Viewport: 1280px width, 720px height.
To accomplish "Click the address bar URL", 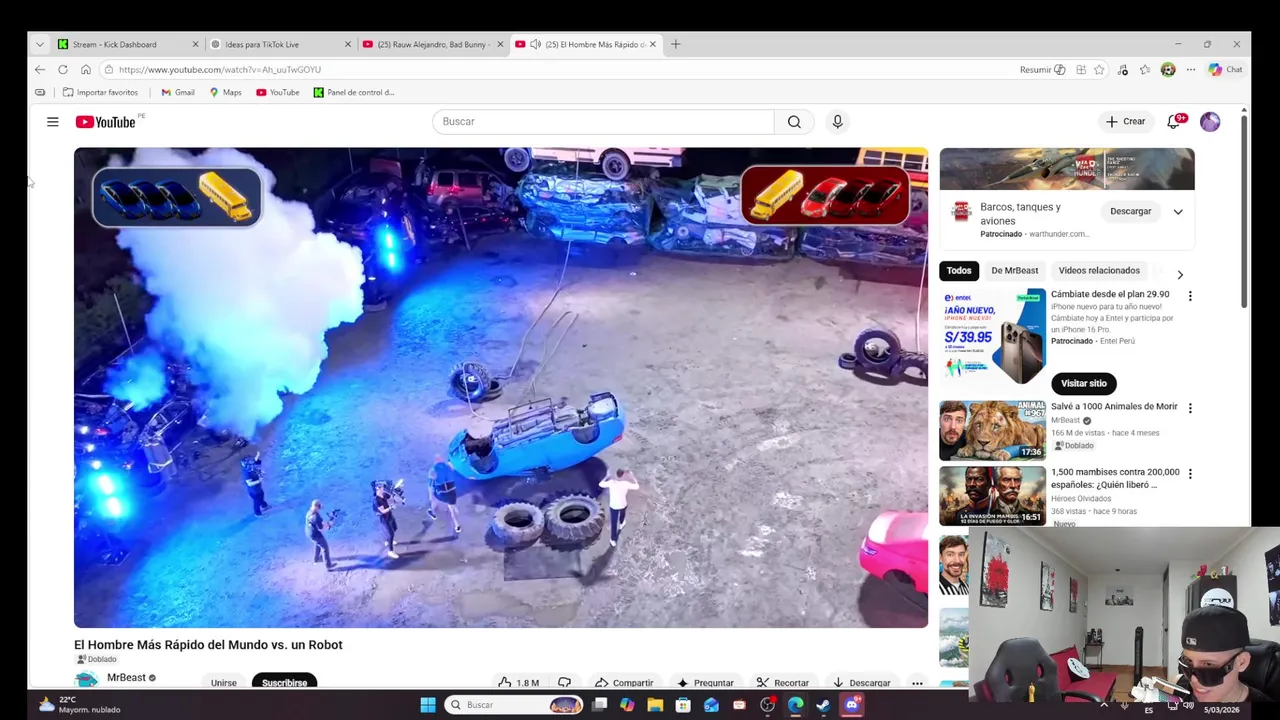I will coord(220,69).
